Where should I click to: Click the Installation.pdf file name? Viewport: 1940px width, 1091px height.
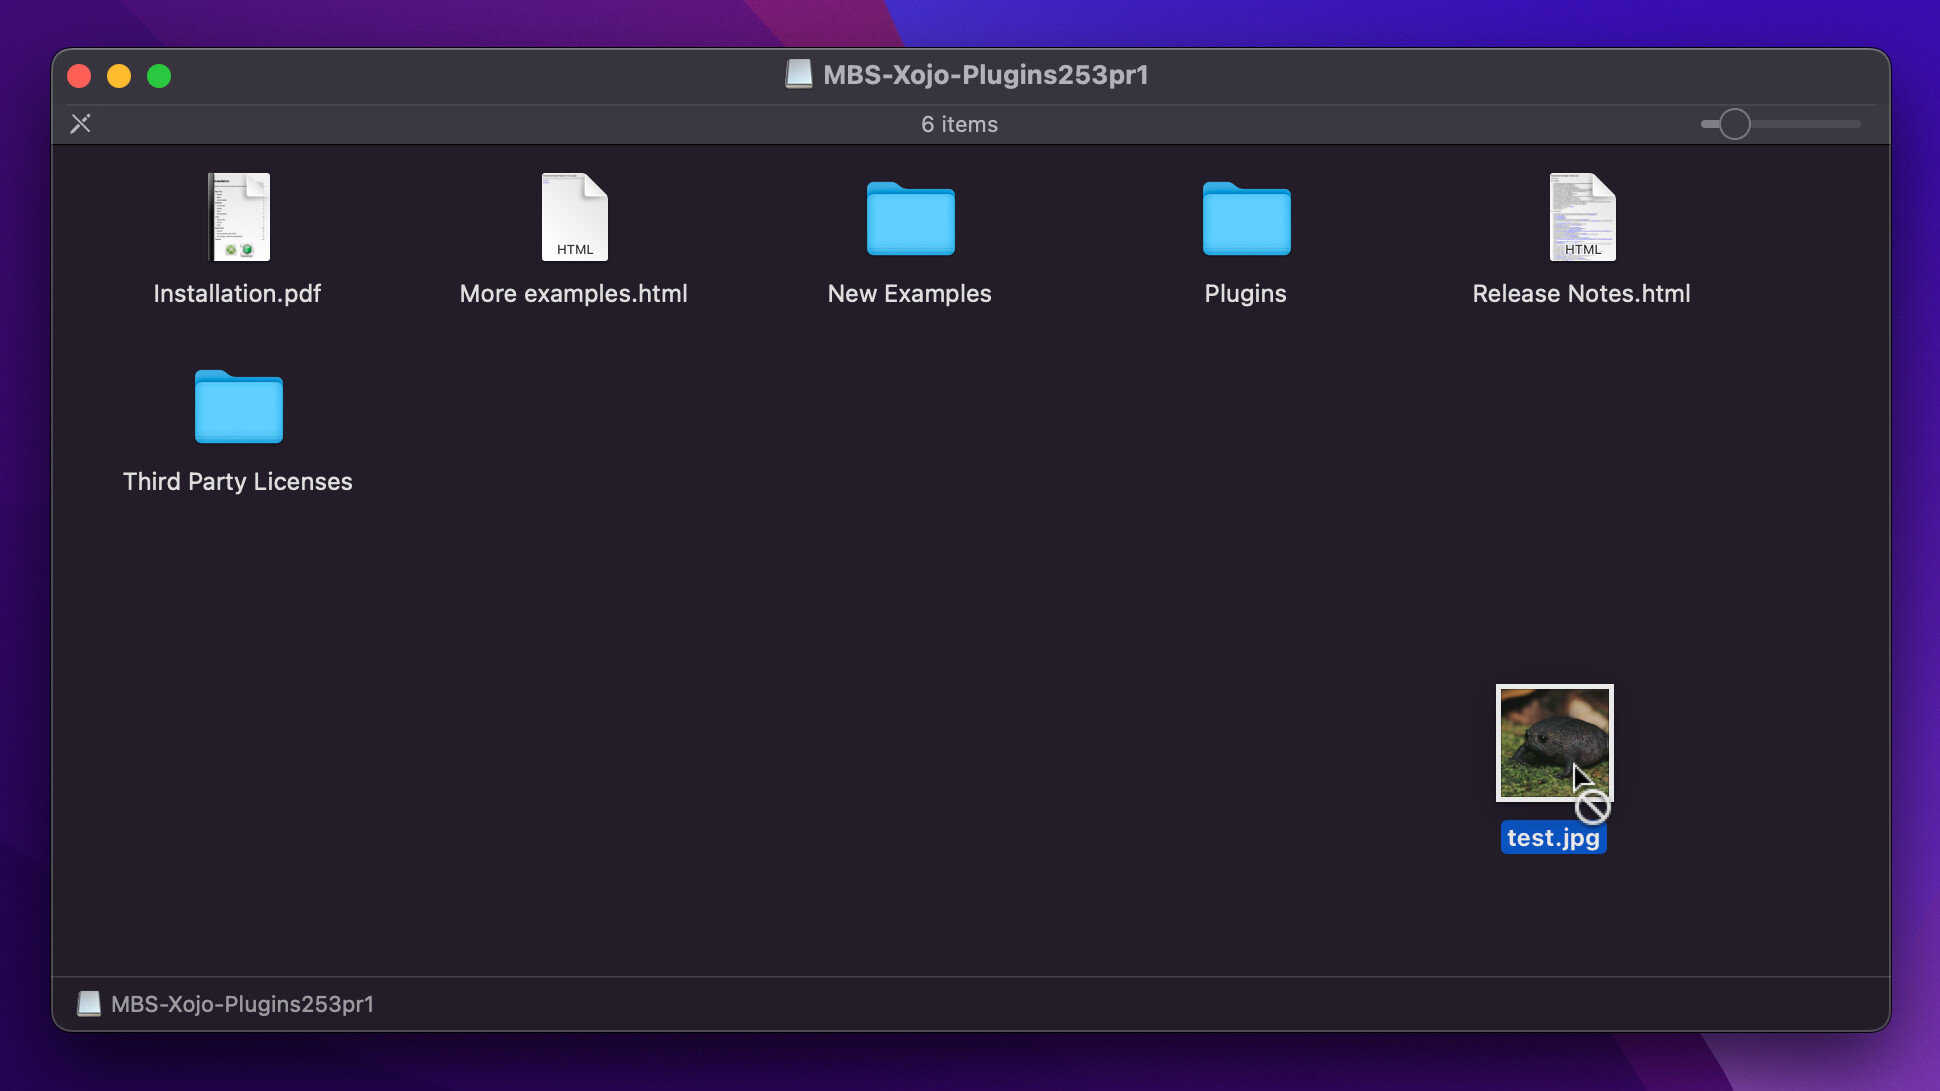pos(237,294)
